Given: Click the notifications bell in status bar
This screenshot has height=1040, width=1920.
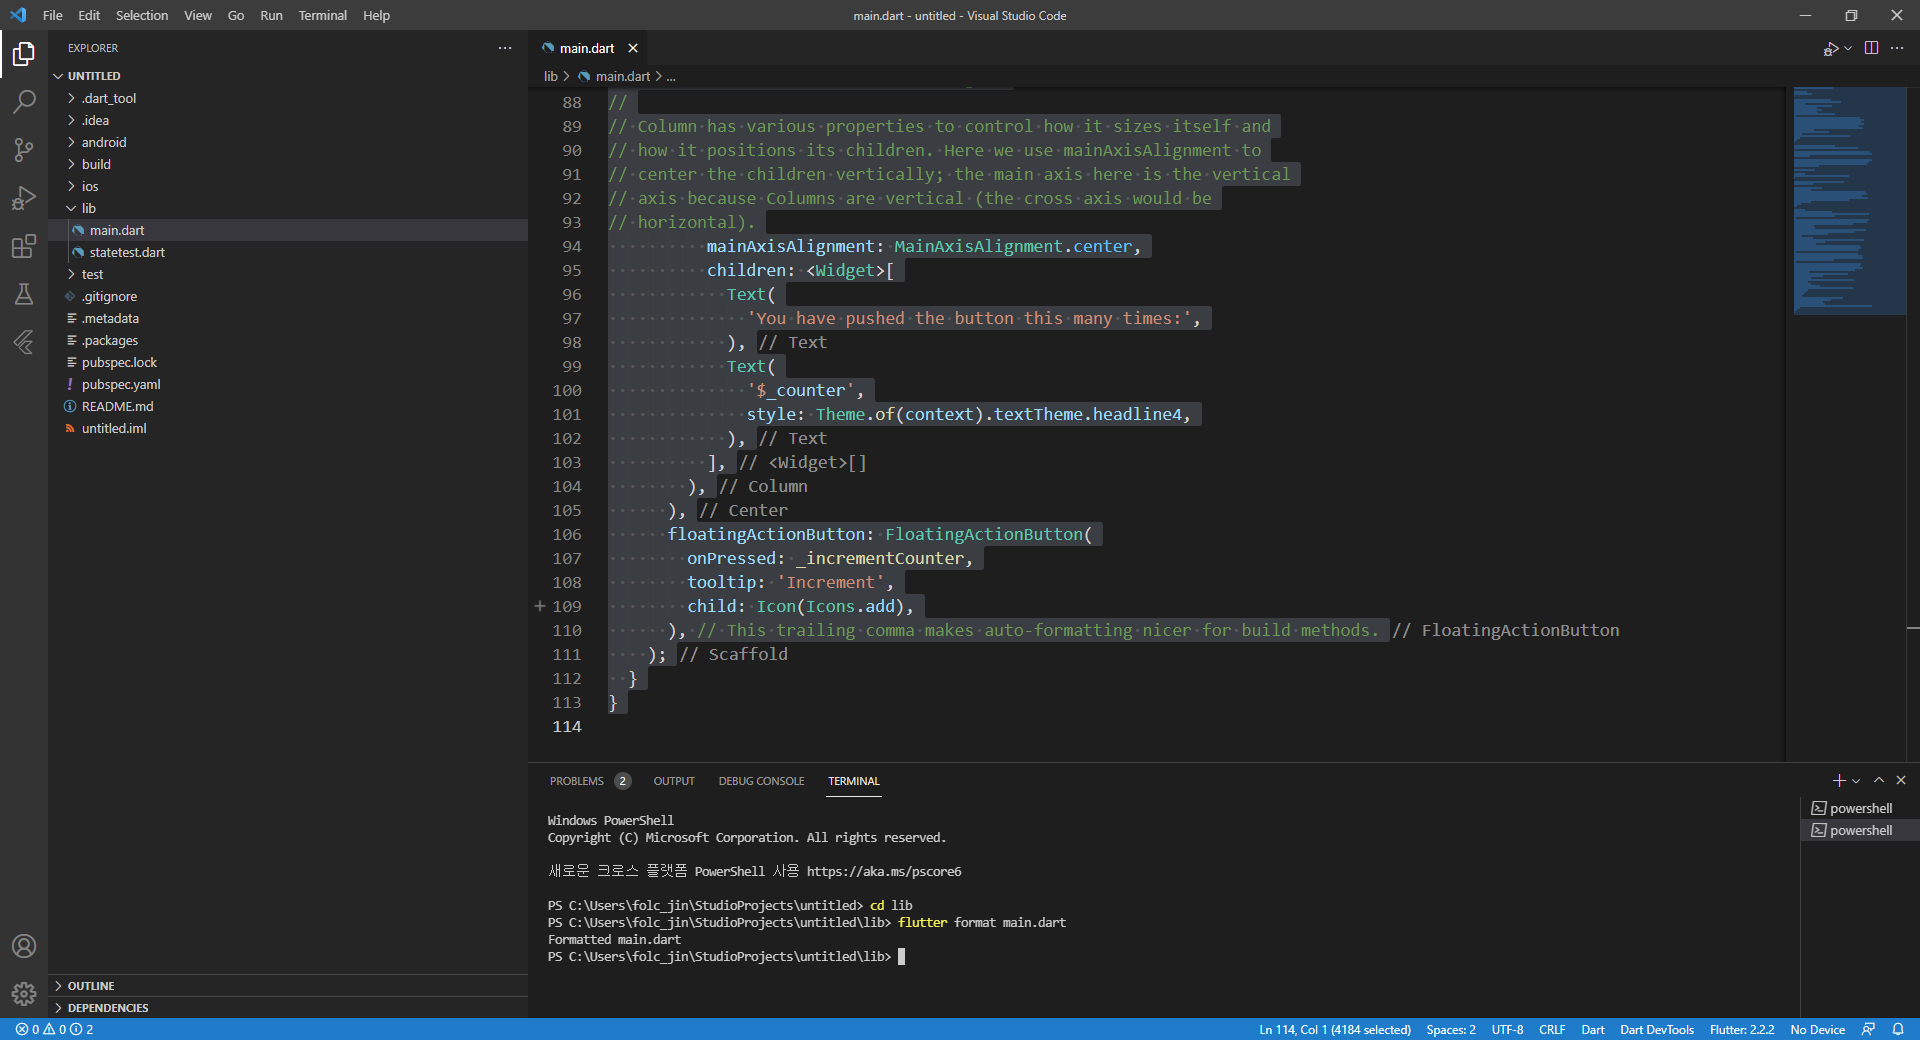Looking at the screenshot, I should pos(1898,1029).
